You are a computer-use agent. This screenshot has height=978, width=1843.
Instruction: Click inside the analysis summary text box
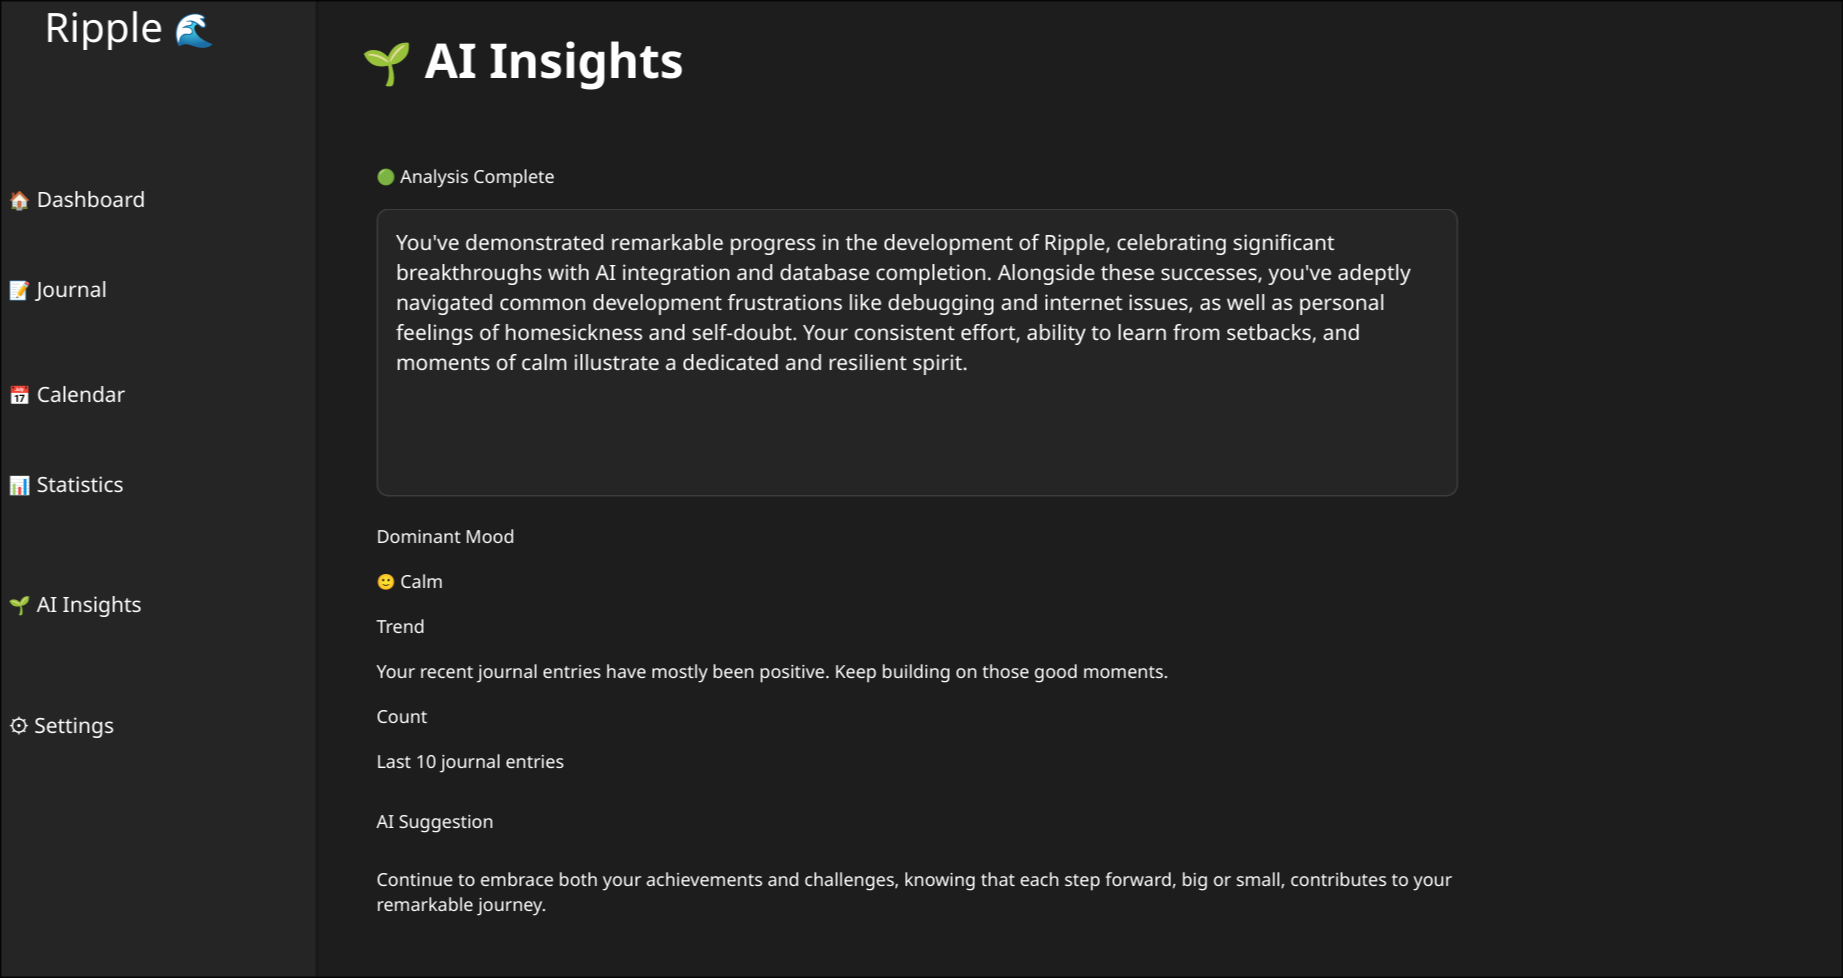point(917,352)
